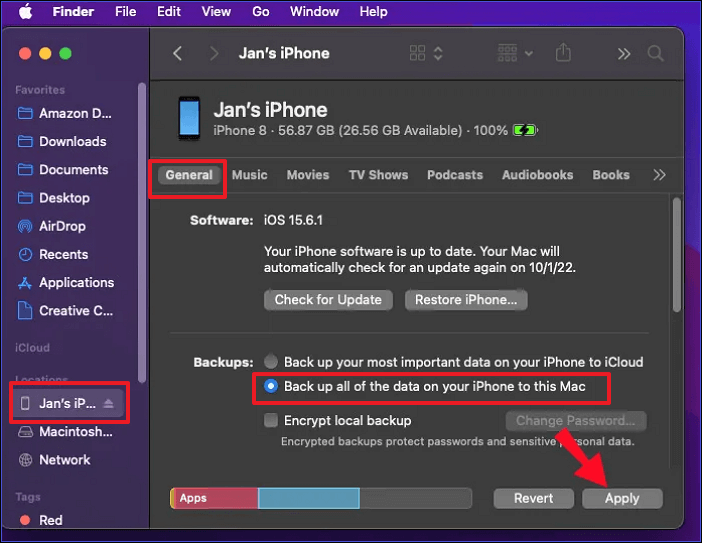The image size is (702, 543).
Task: Open Downloads folder in sidebar
Action: tap(62, 141)
